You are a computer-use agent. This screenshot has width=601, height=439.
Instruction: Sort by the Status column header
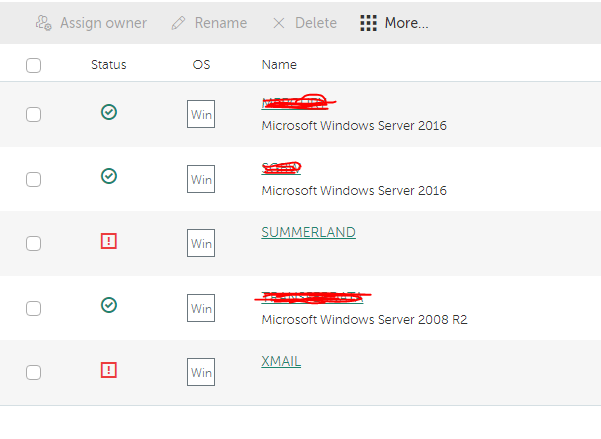[x=108, y=65]
